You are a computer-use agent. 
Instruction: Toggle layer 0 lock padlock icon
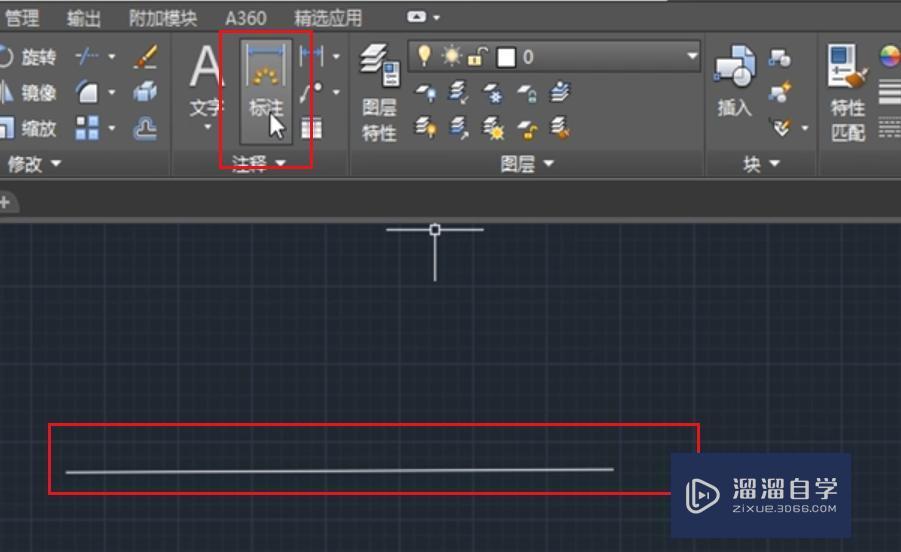pos(478,56)
